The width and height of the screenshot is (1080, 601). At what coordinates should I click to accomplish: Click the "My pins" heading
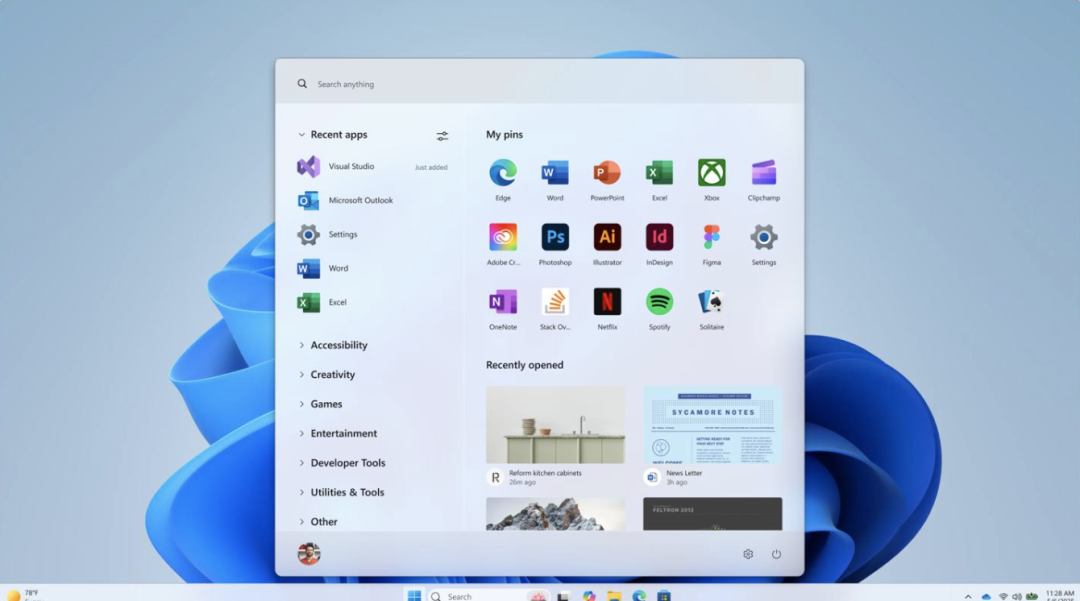click(x=504, y=135)
